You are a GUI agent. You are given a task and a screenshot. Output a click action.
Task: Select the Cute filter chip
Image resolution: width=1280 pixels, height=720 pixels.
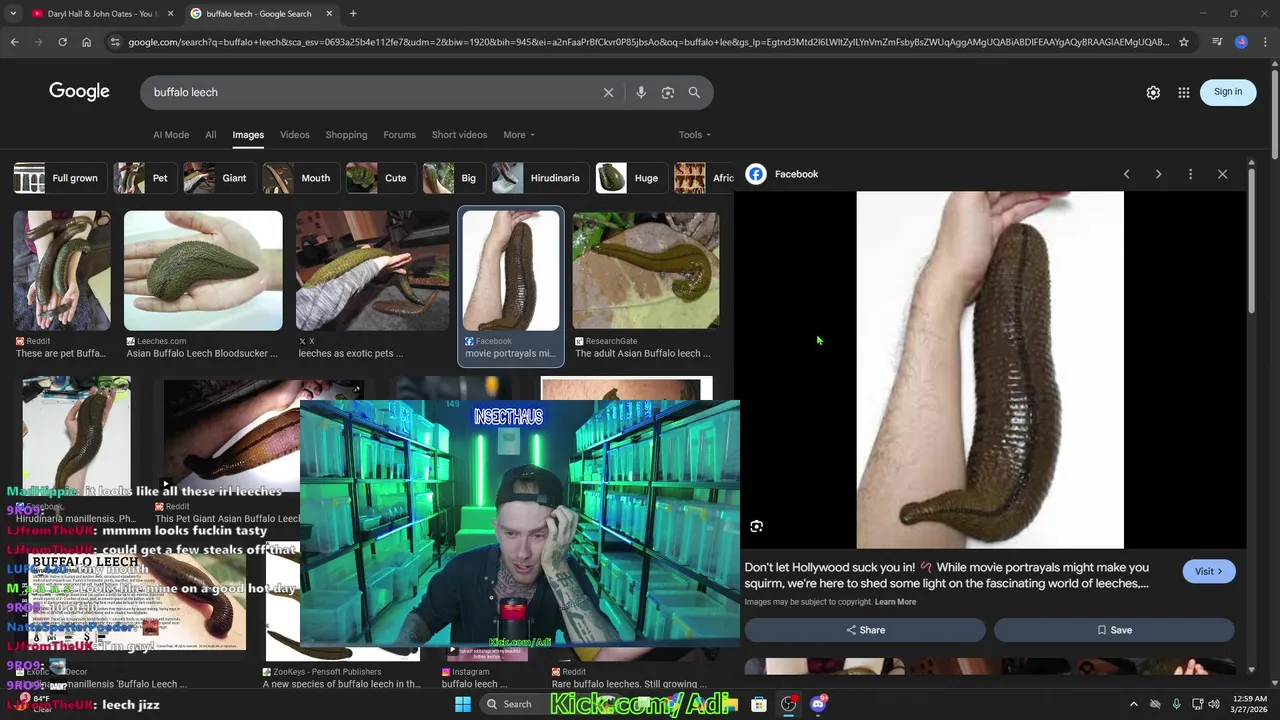click(379, 178)
